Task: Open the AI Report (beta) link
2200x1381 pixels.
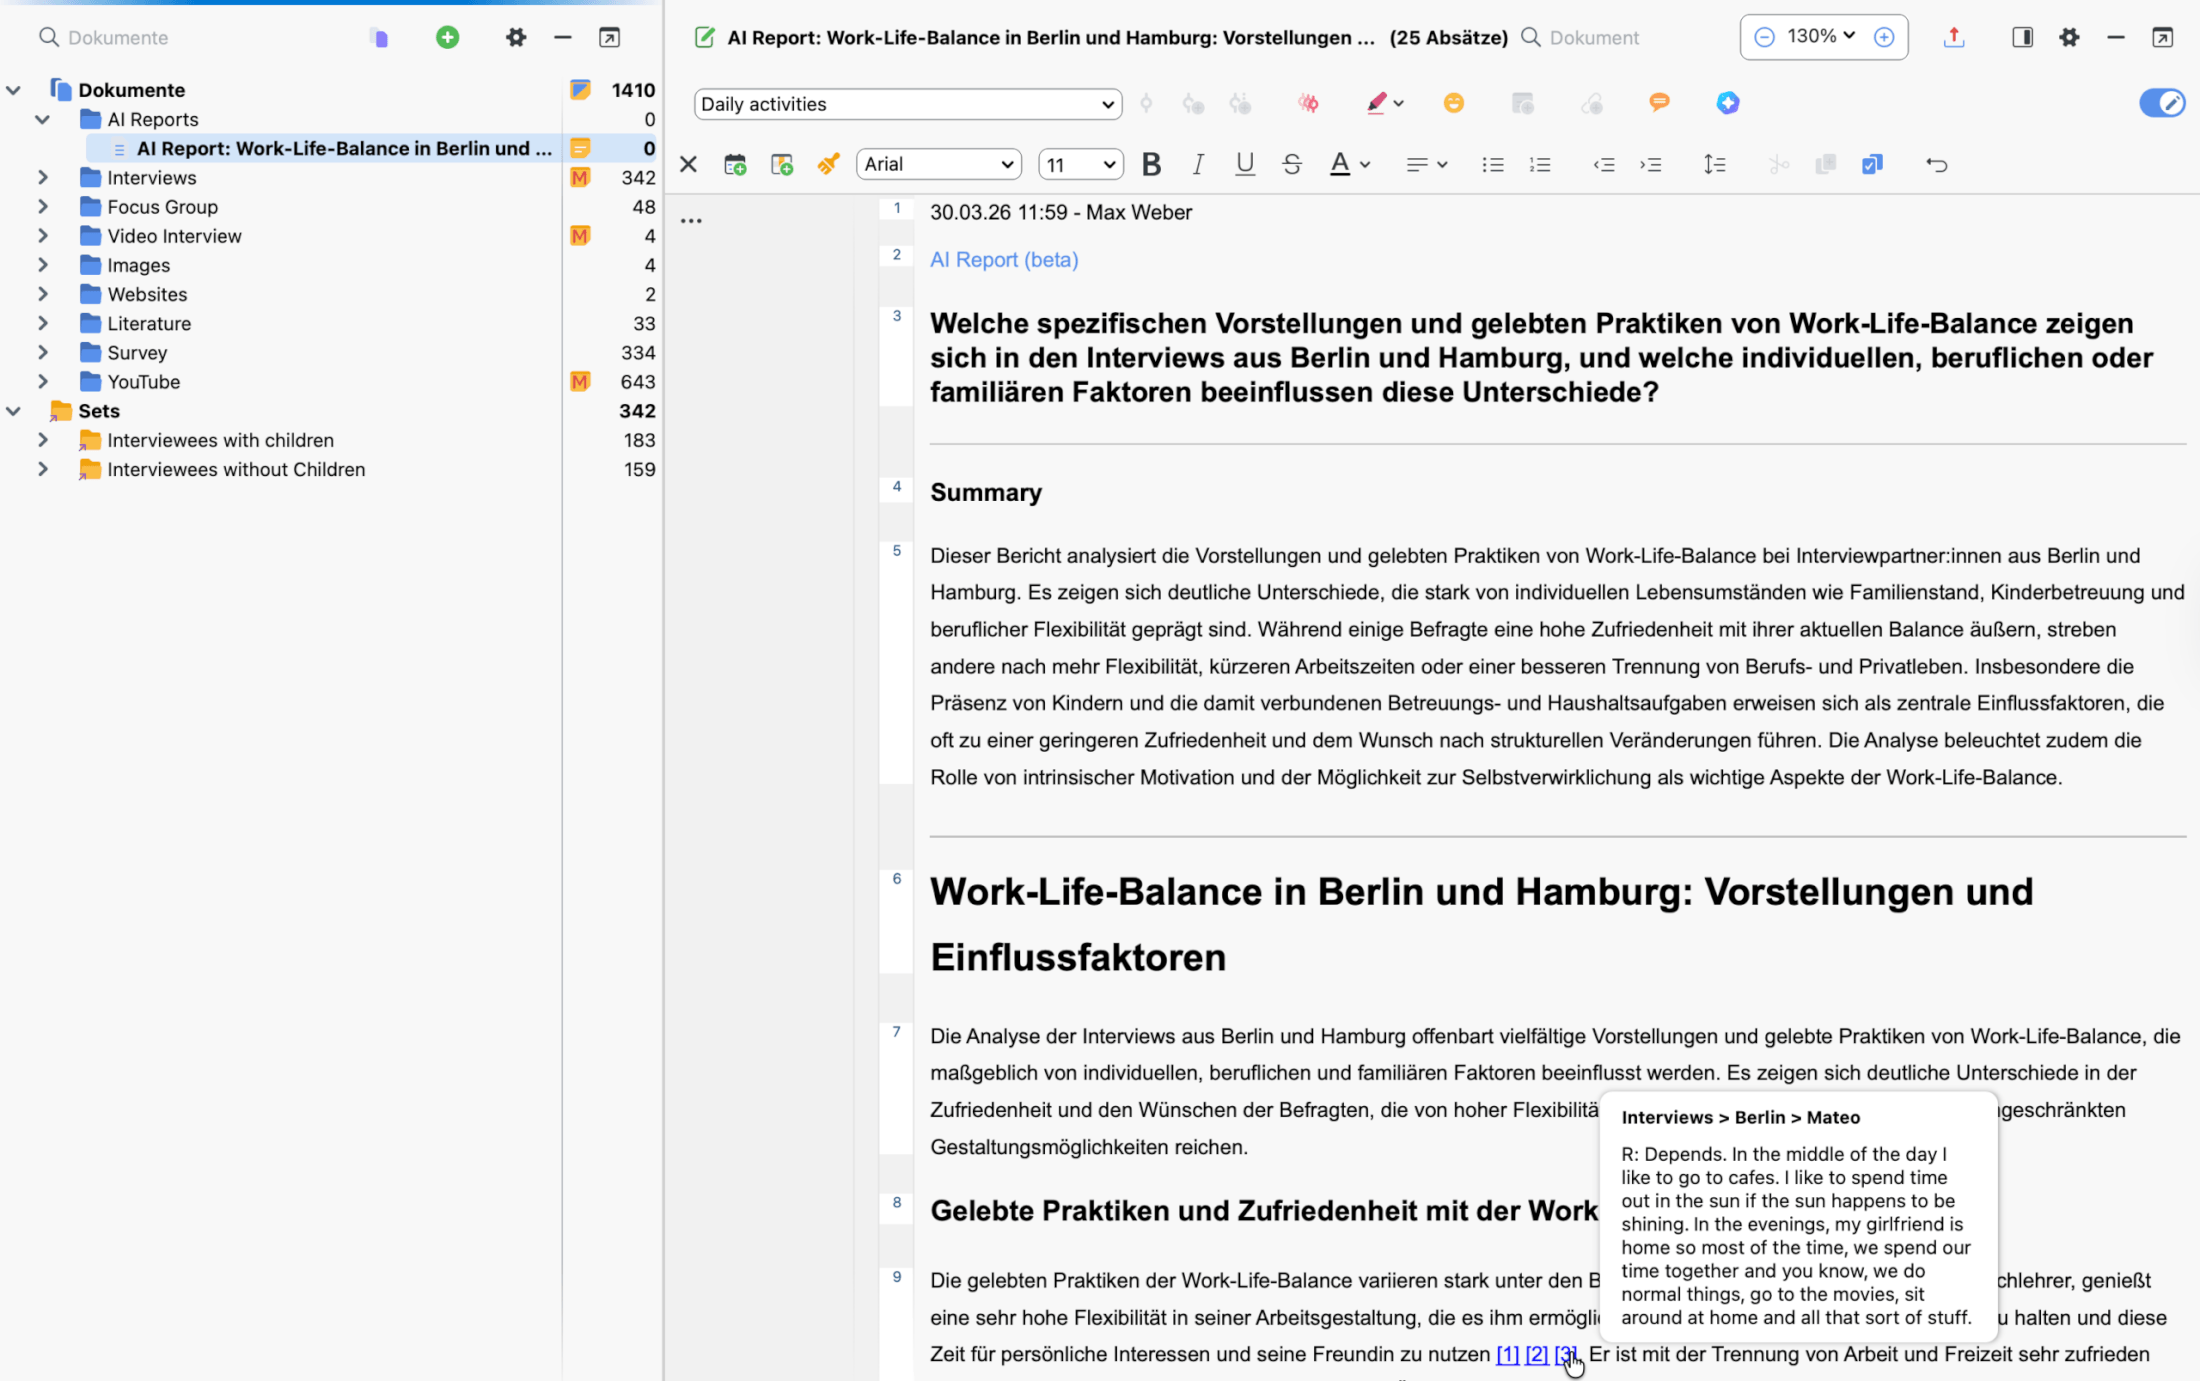Action: click(x=1003, y=259)
